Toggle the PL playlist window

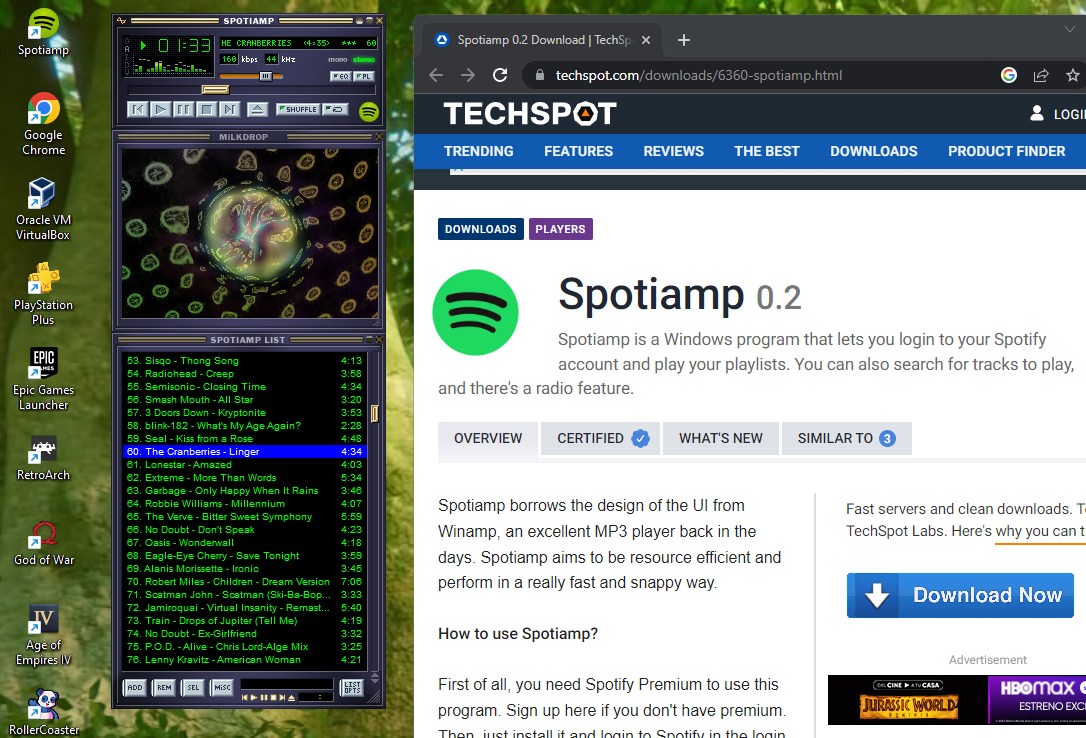pos(365,76)
